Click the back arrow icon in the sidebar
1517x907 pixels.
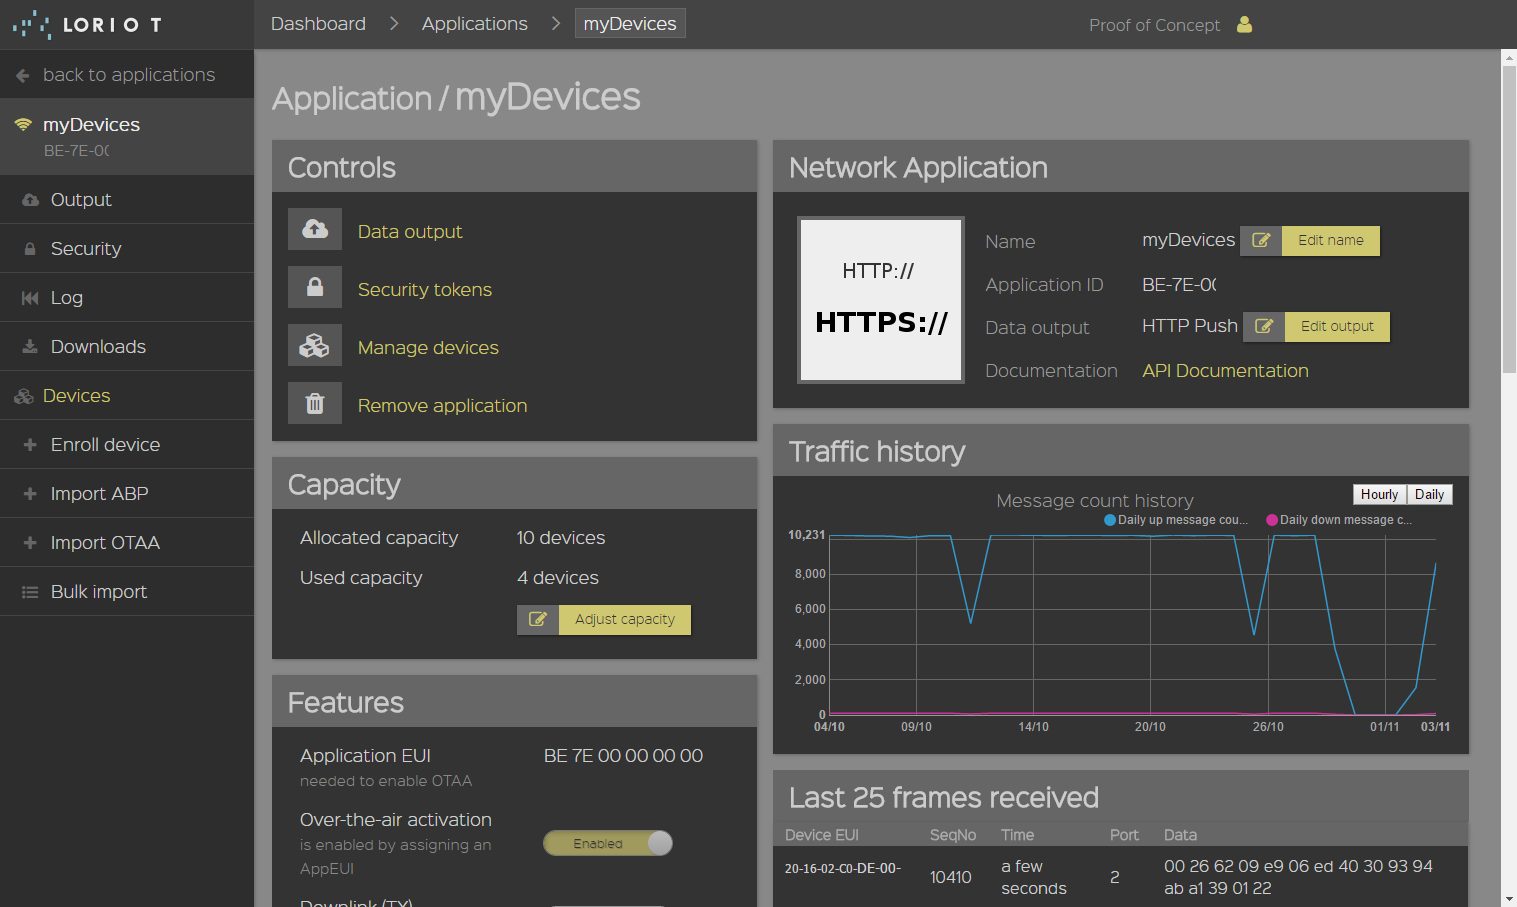click(23, 75)
